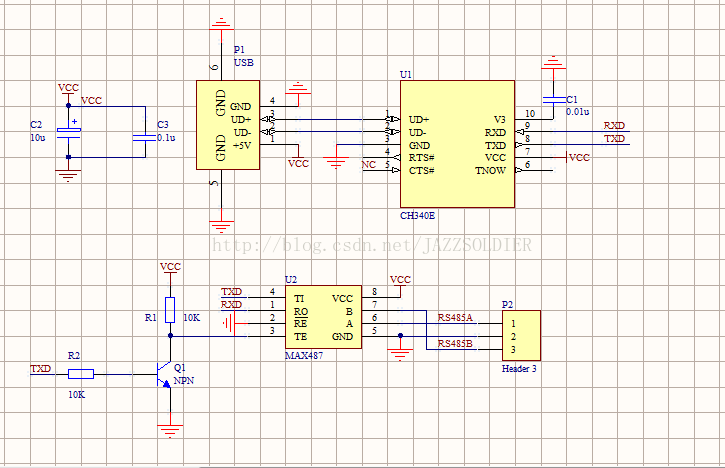Click the TXD net label at U2 pin 4

click(x=231, y=292)
